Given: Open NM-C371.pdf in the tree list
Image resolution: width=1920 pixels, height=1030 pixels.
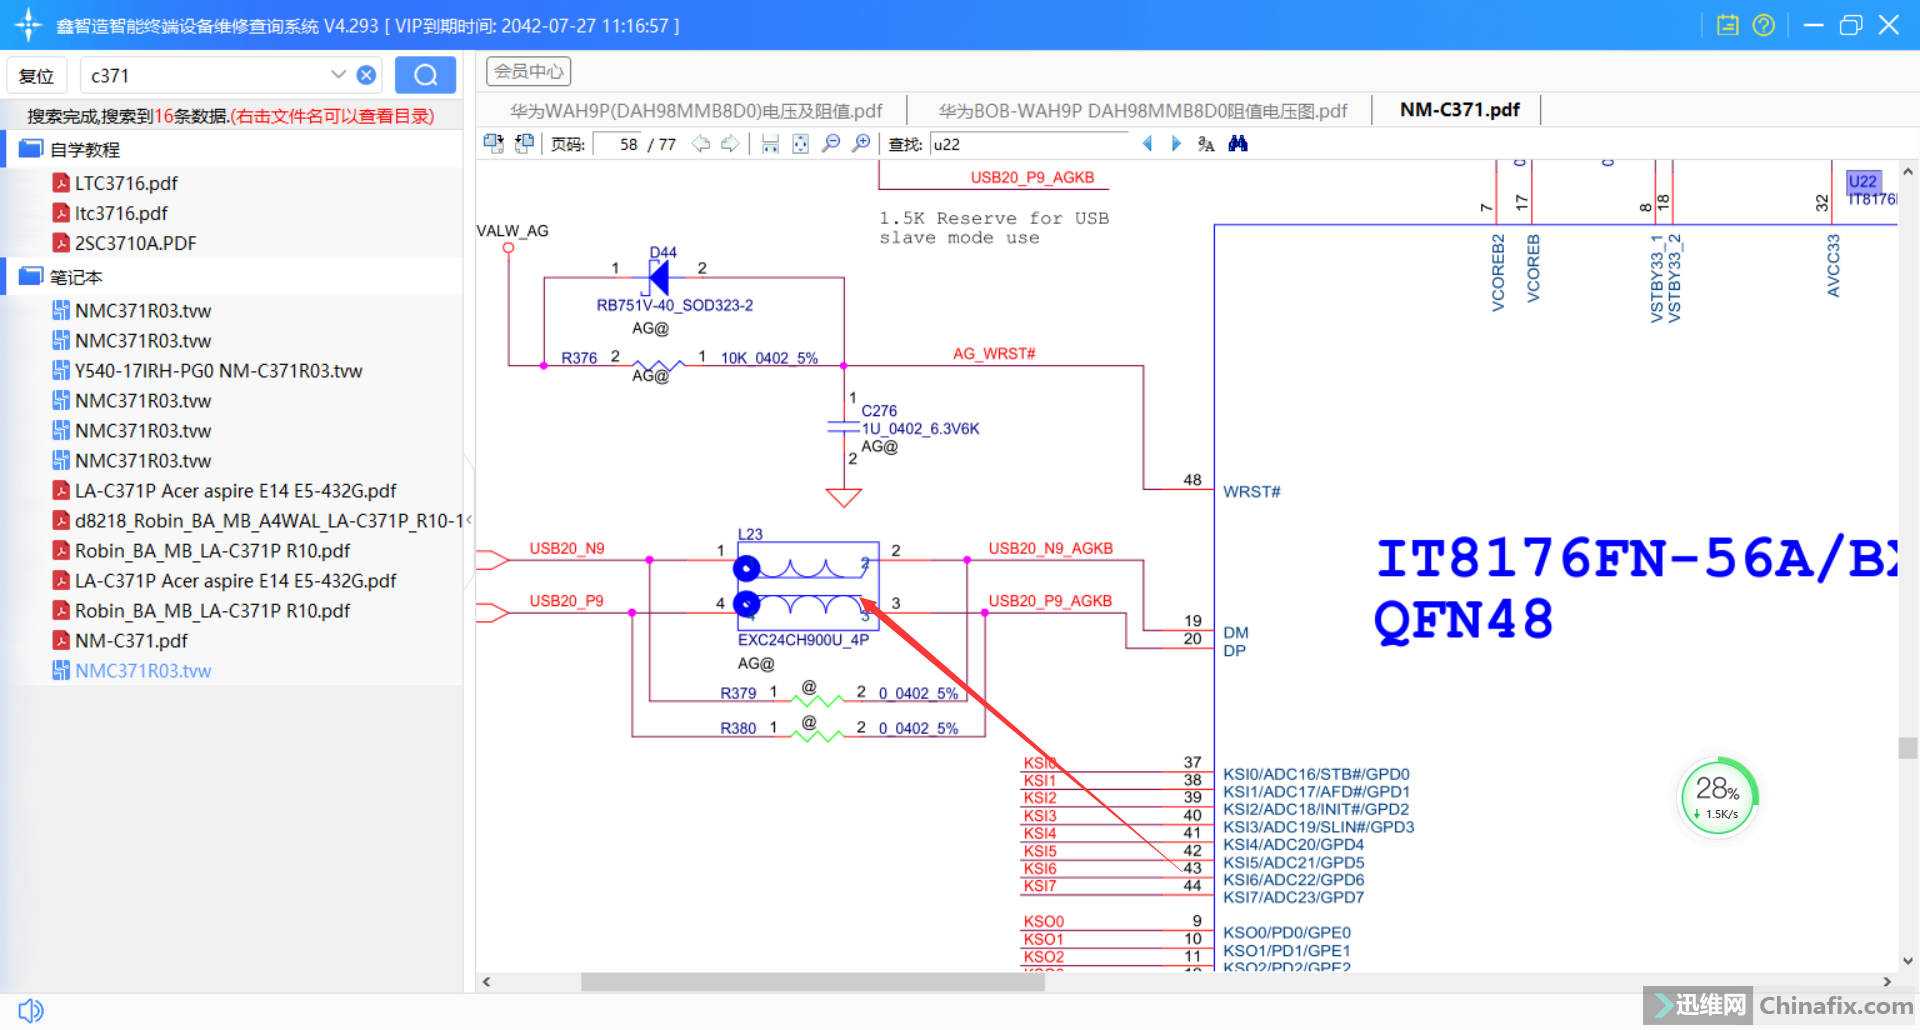Looking at the screenshot, I should [131, 641].
